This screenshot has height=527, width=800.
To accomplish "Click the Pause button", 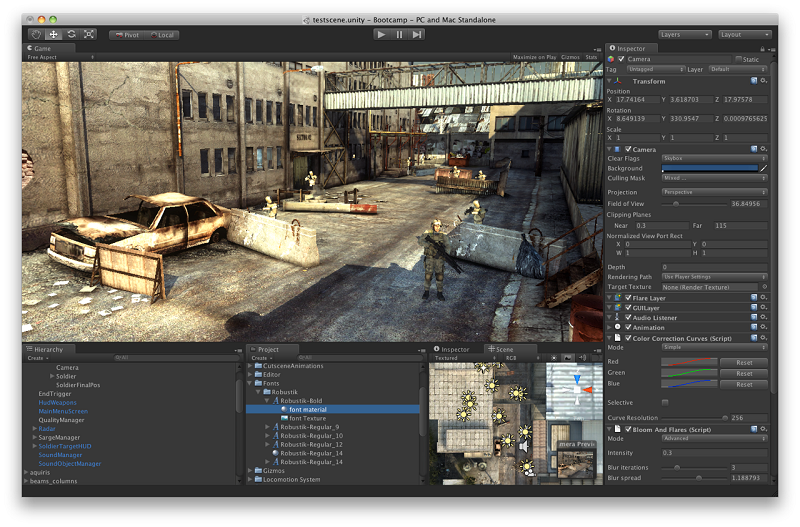I will (x=399, y=34).
